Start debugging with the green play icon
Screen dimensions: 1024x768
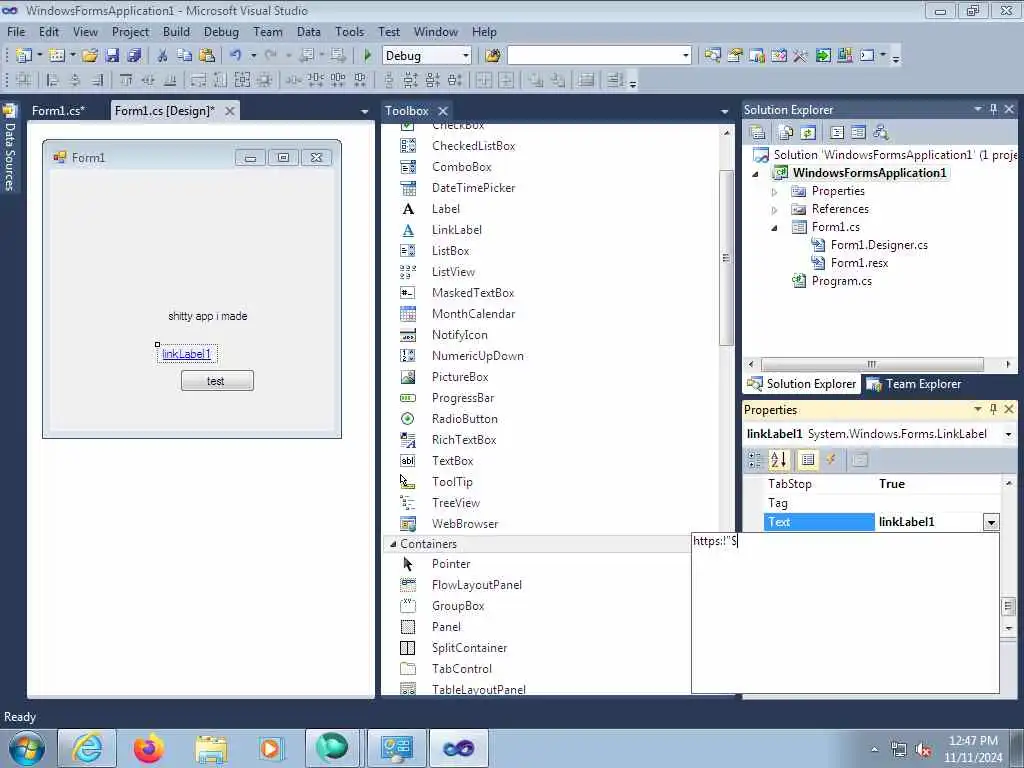click(x=367, y=56)
